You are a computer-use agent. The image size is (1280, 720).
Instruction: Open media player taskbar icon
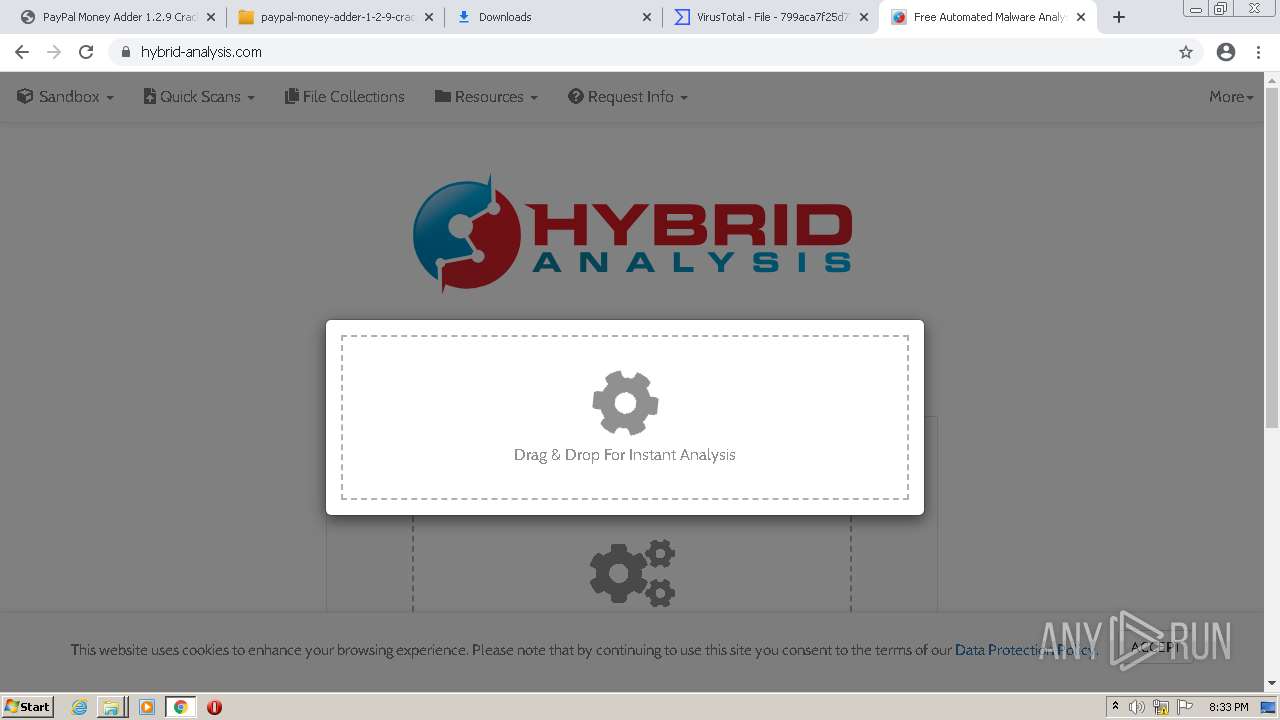(x=146, y=707)
